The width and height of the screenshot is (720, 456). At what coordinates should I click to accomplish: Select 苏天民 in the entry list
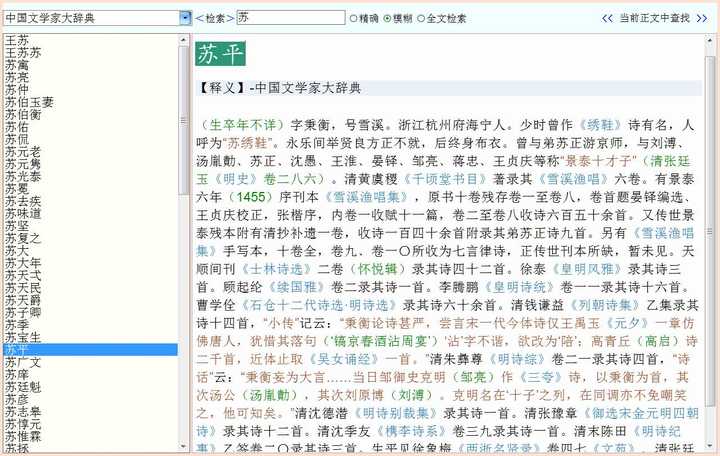pos(23,288)
